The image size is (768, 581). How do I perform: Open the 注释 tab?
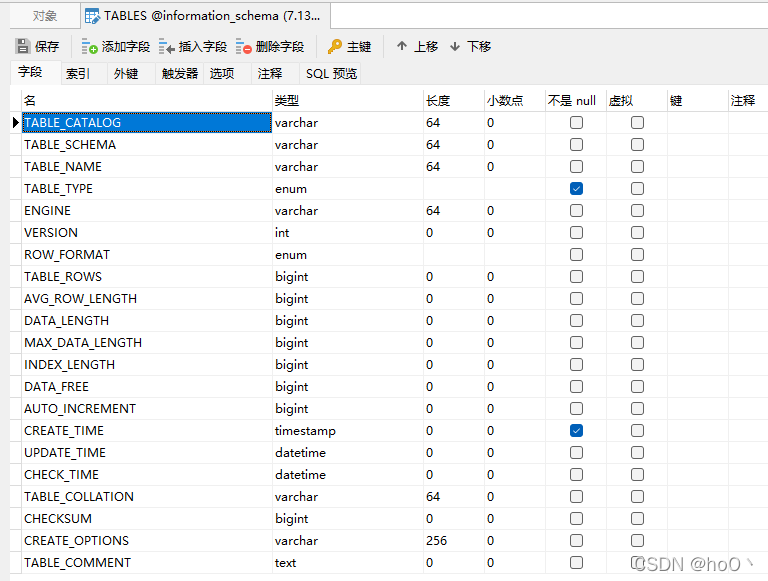(x=275, y=73)
